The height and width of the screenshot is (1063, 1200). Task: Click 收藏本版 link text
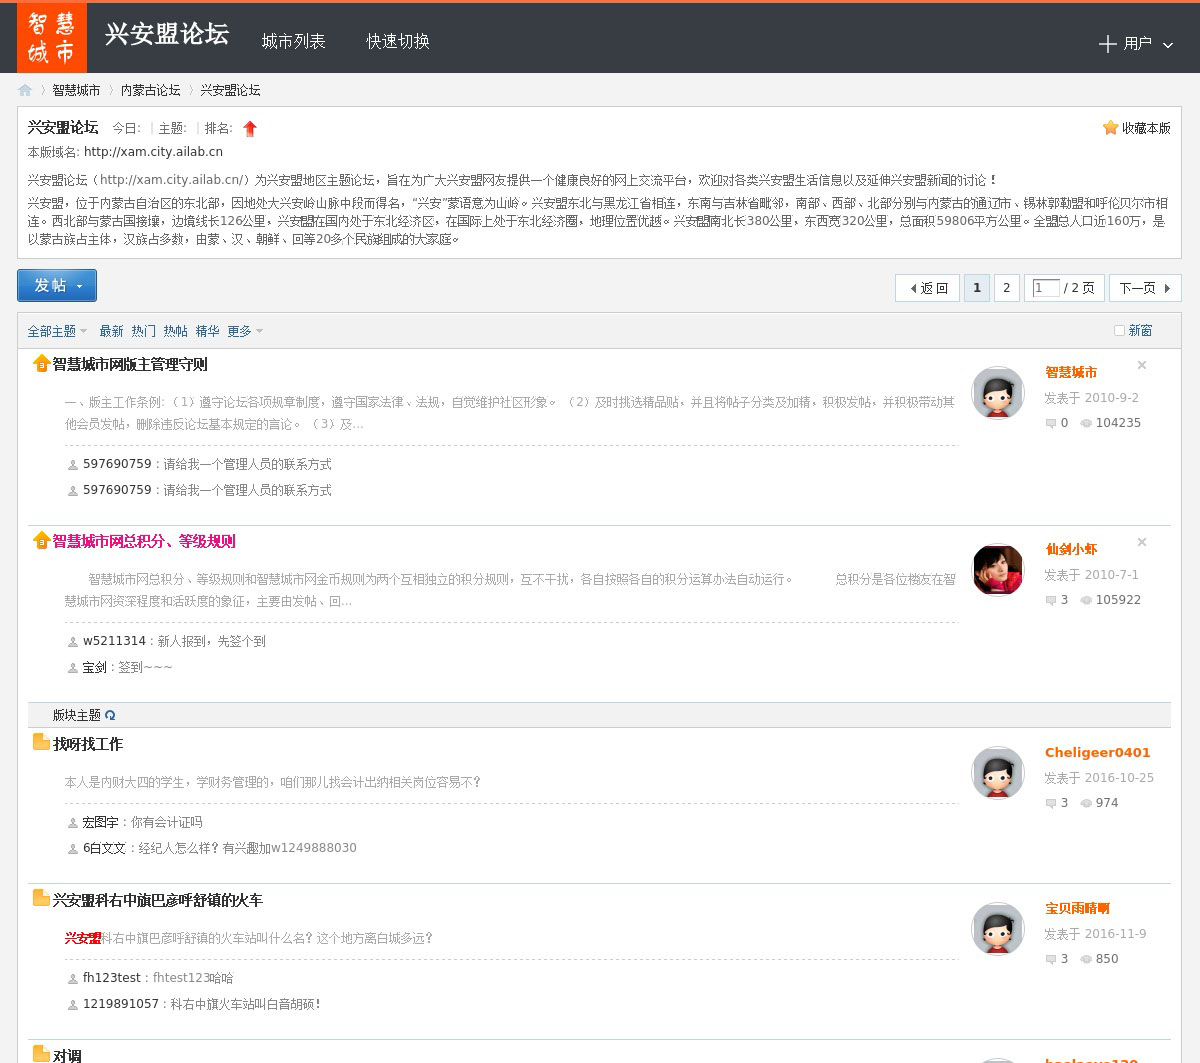point(1146,128)
